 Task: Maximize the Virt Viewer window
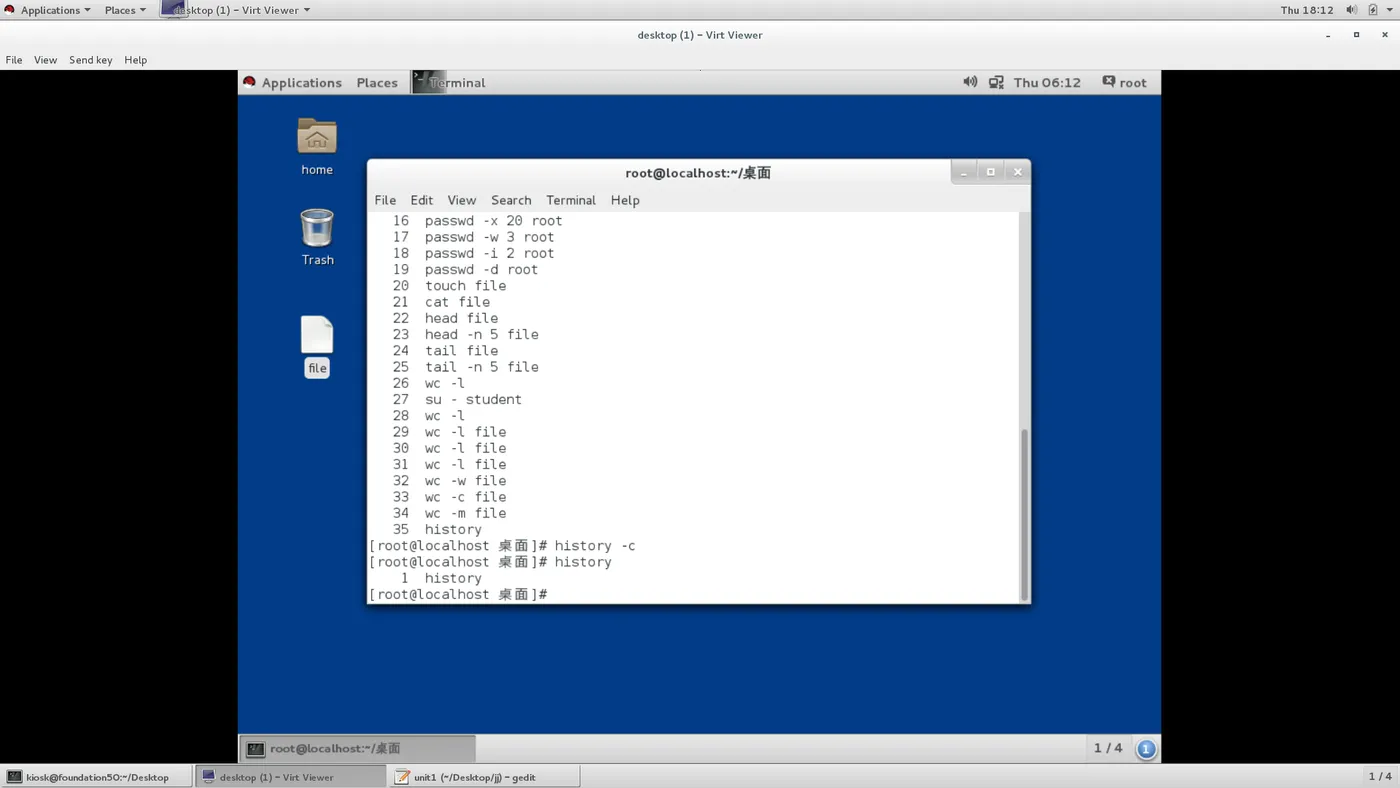[x=1356, y=35]
